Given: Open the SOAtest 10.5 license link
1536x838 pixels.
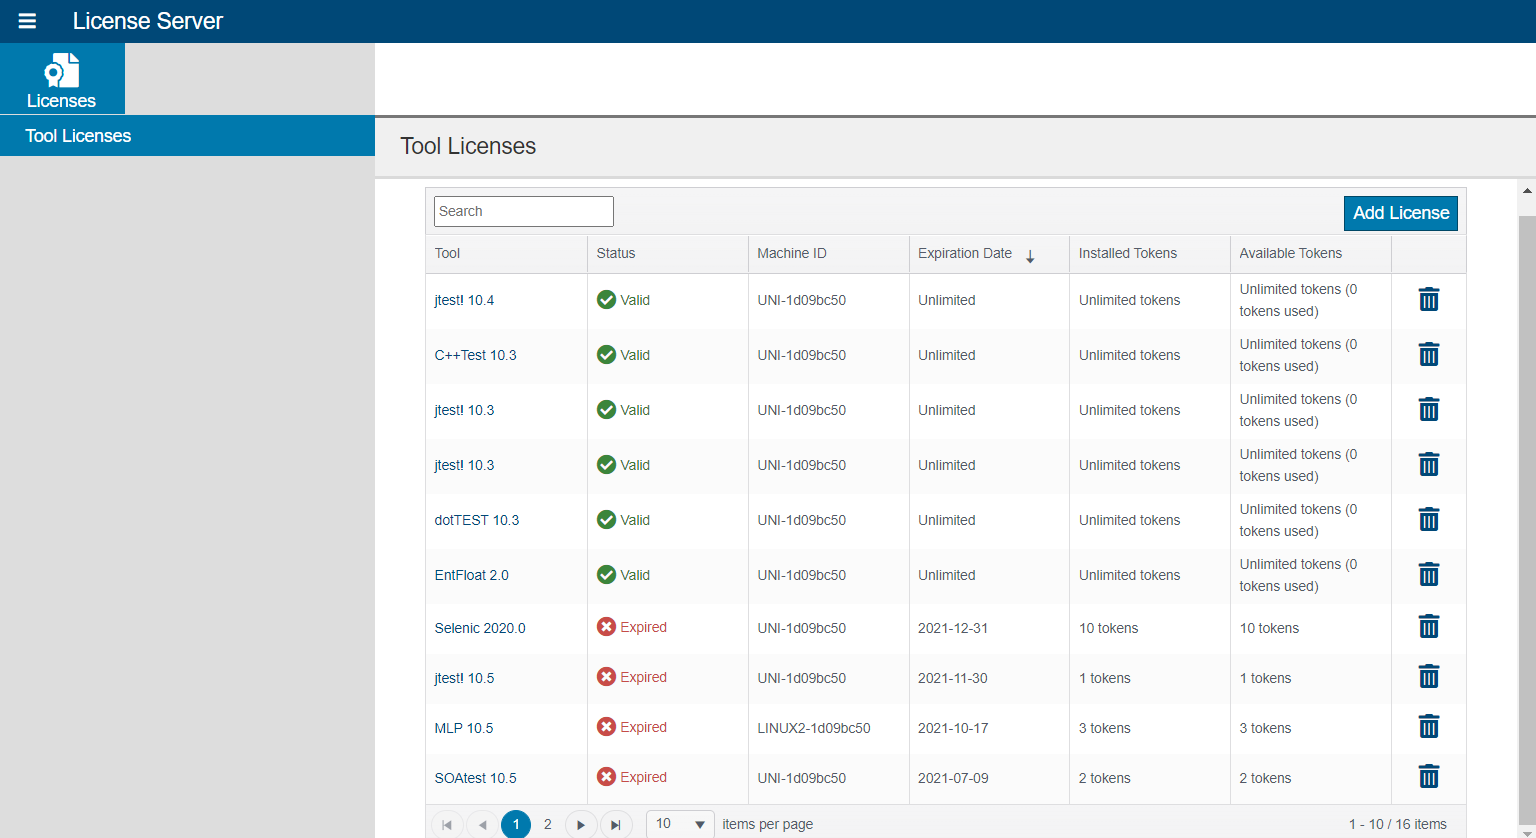Looking at the screenshot, I should (476, 778).
